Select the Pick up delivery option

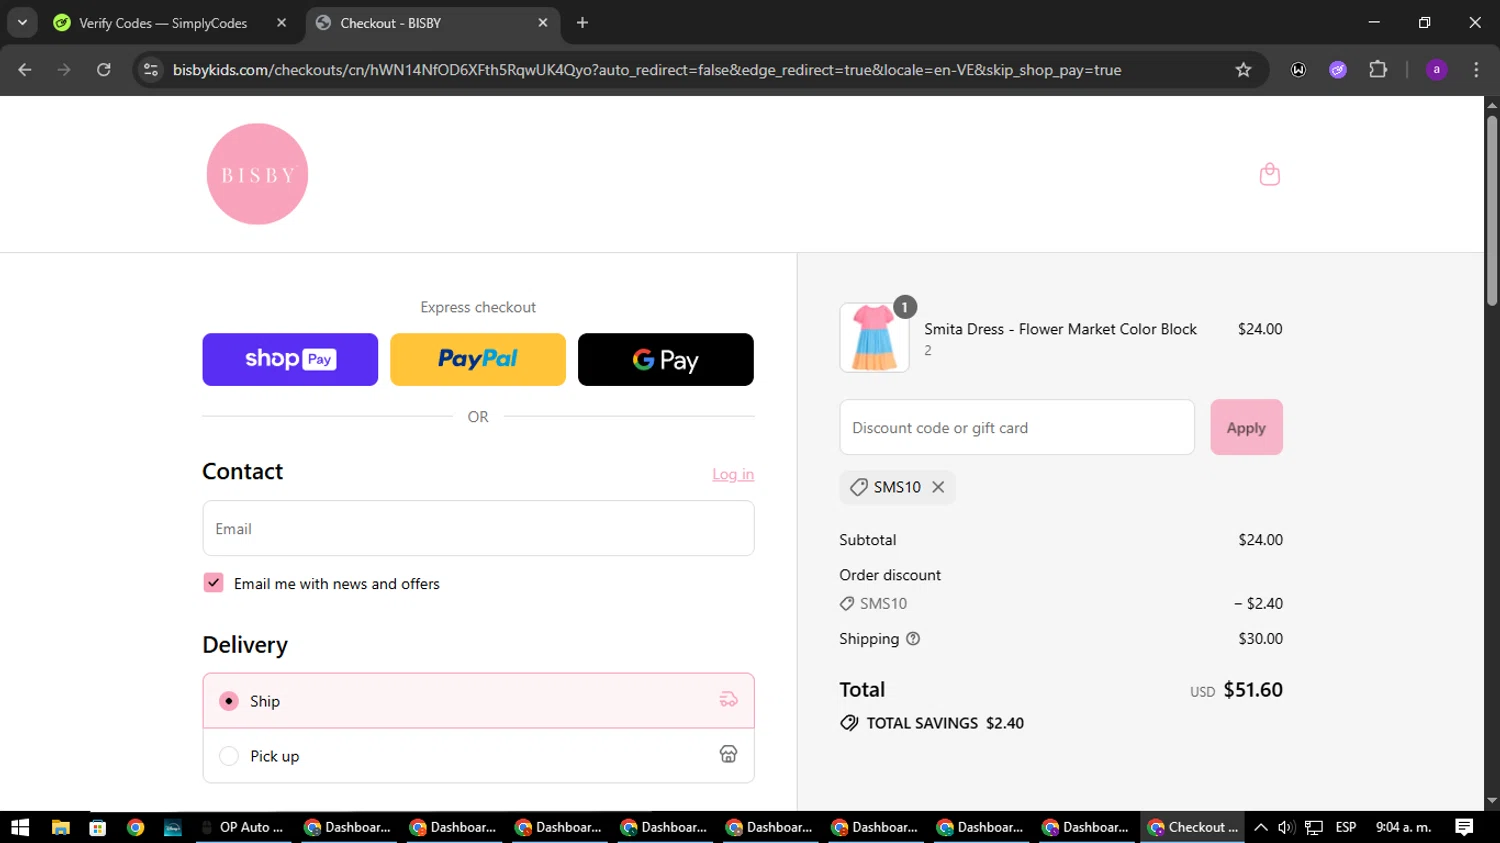pyautogui.click(x=478, y=756)
